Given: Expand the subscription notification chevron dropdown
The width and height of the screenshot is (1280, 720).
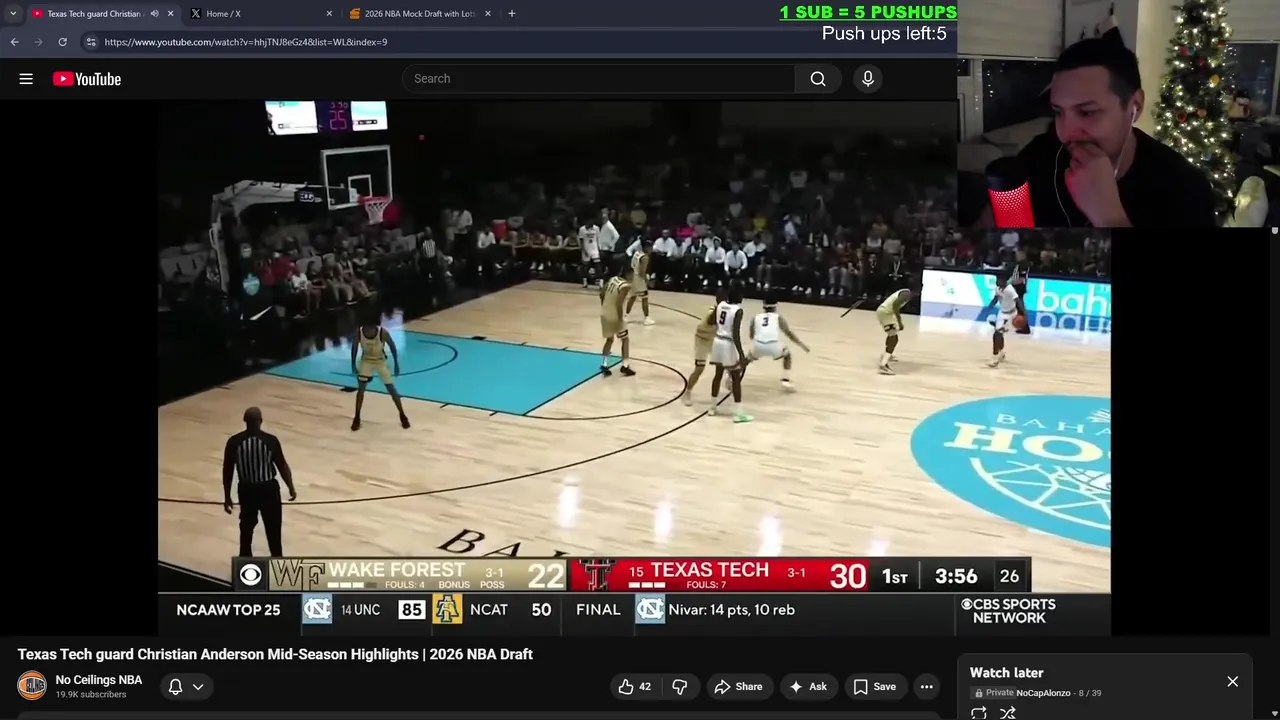Looking at the screenshot, I should [198, 686].
